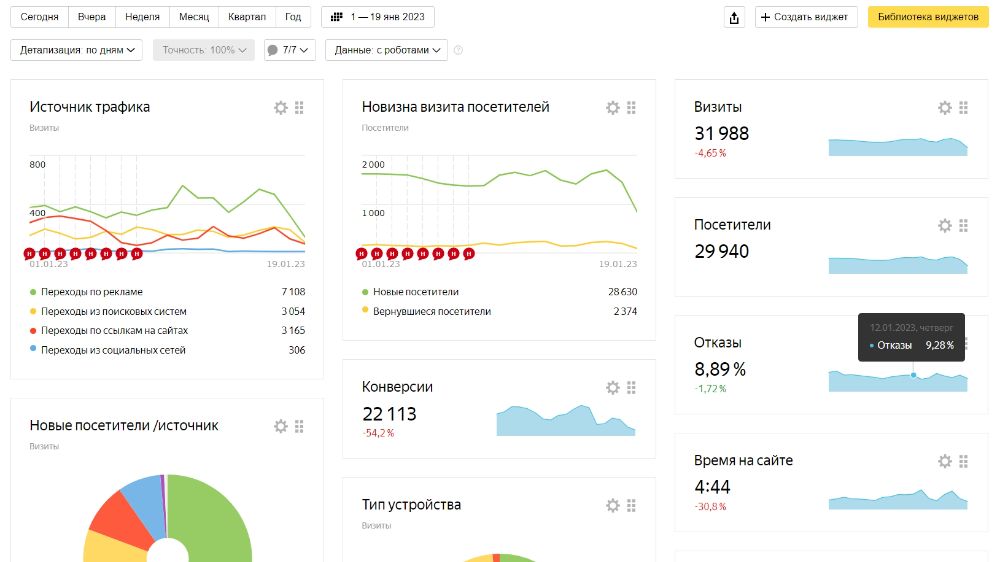The image size is (1000, 562).
Task: Select the Сегодня period tab
Action: tap(40, 17)
